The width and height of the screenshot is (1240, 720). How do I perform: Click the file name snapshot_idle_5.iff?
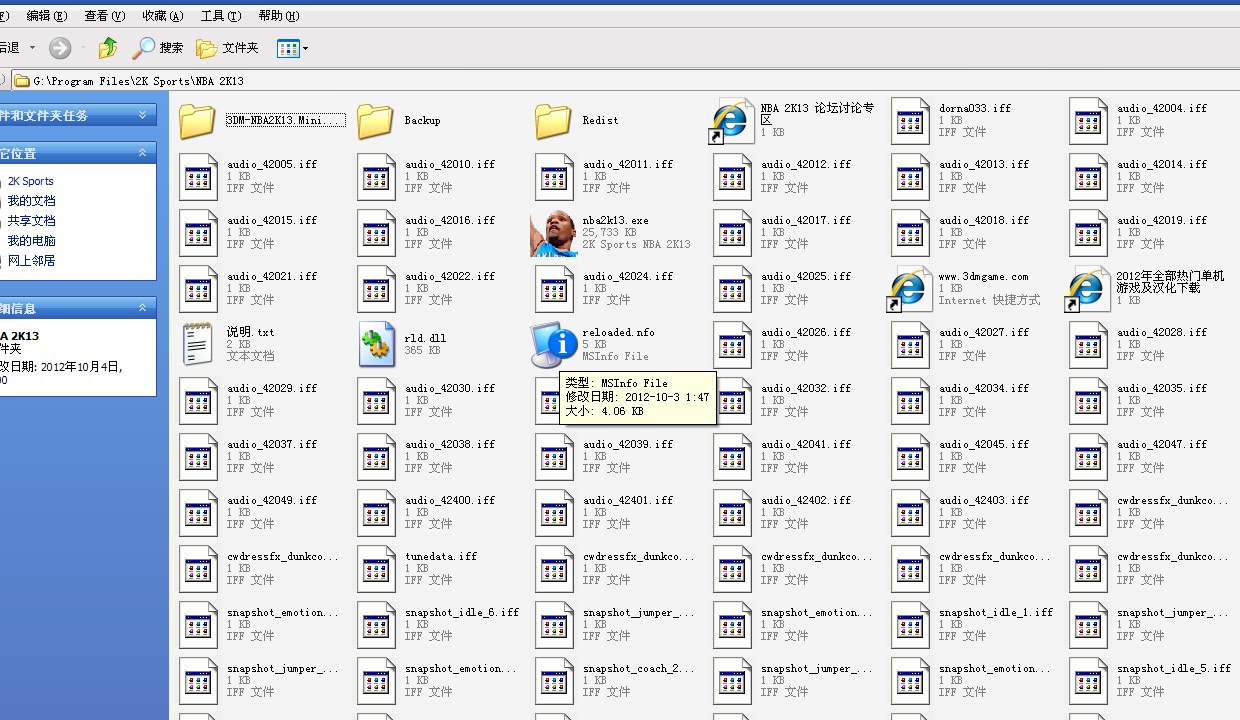pyautogui.click(x=1174, y=668)
